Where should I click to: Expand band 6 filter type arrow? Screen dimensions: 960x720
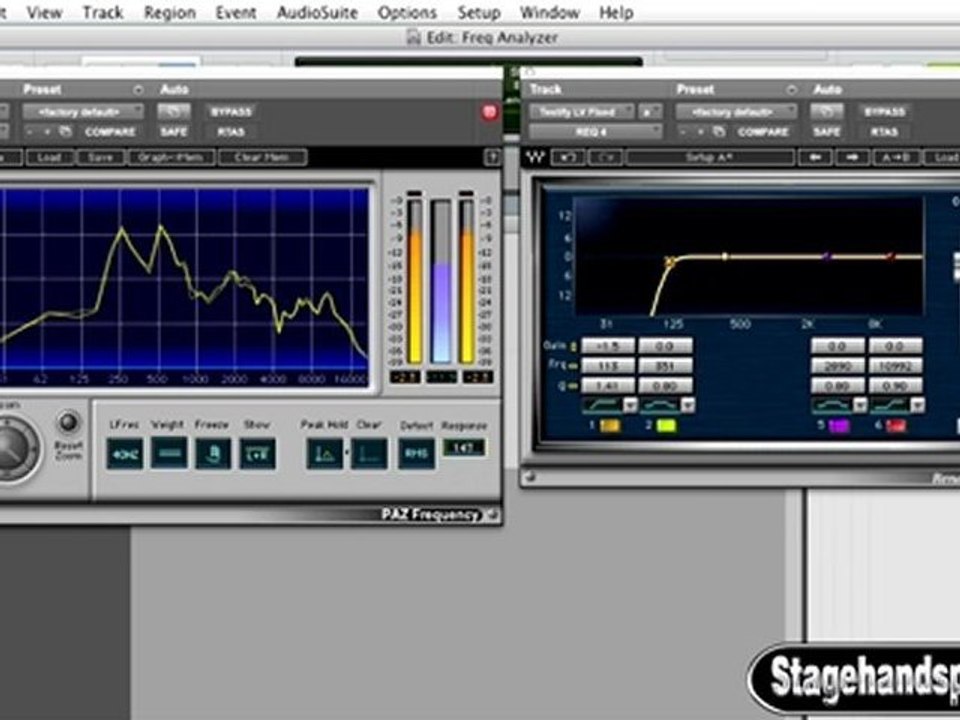coord(918,405)
